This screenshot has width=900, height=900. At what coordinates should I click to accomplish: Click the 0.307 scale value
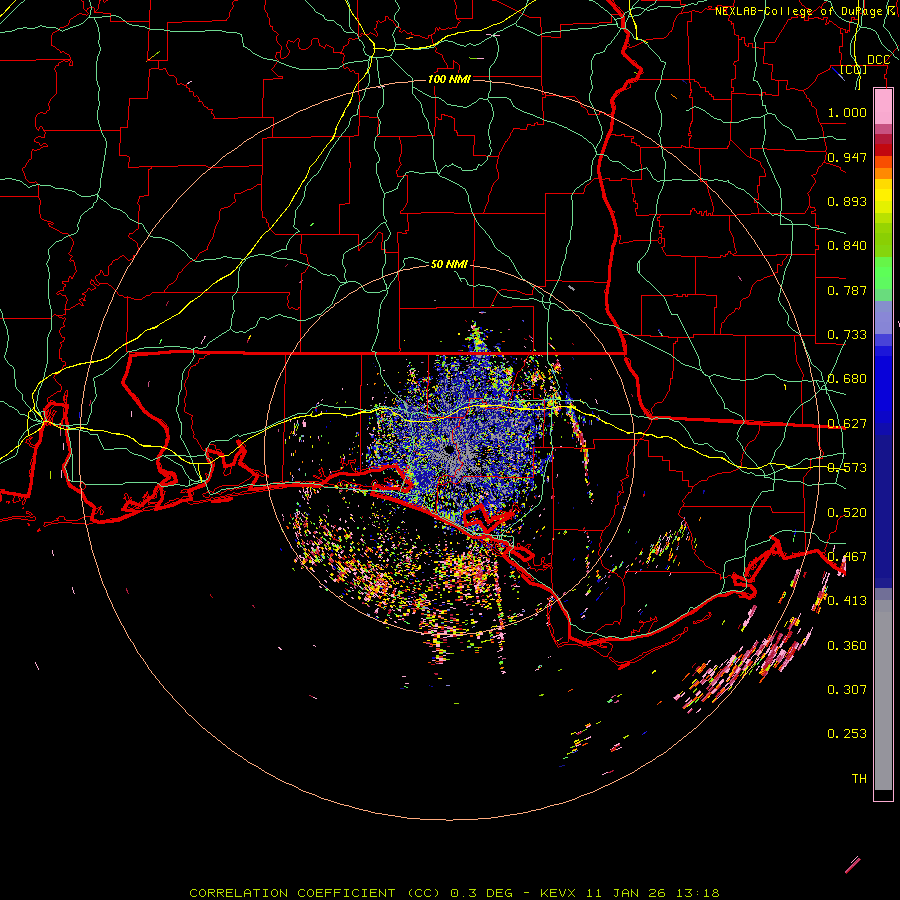847,689
